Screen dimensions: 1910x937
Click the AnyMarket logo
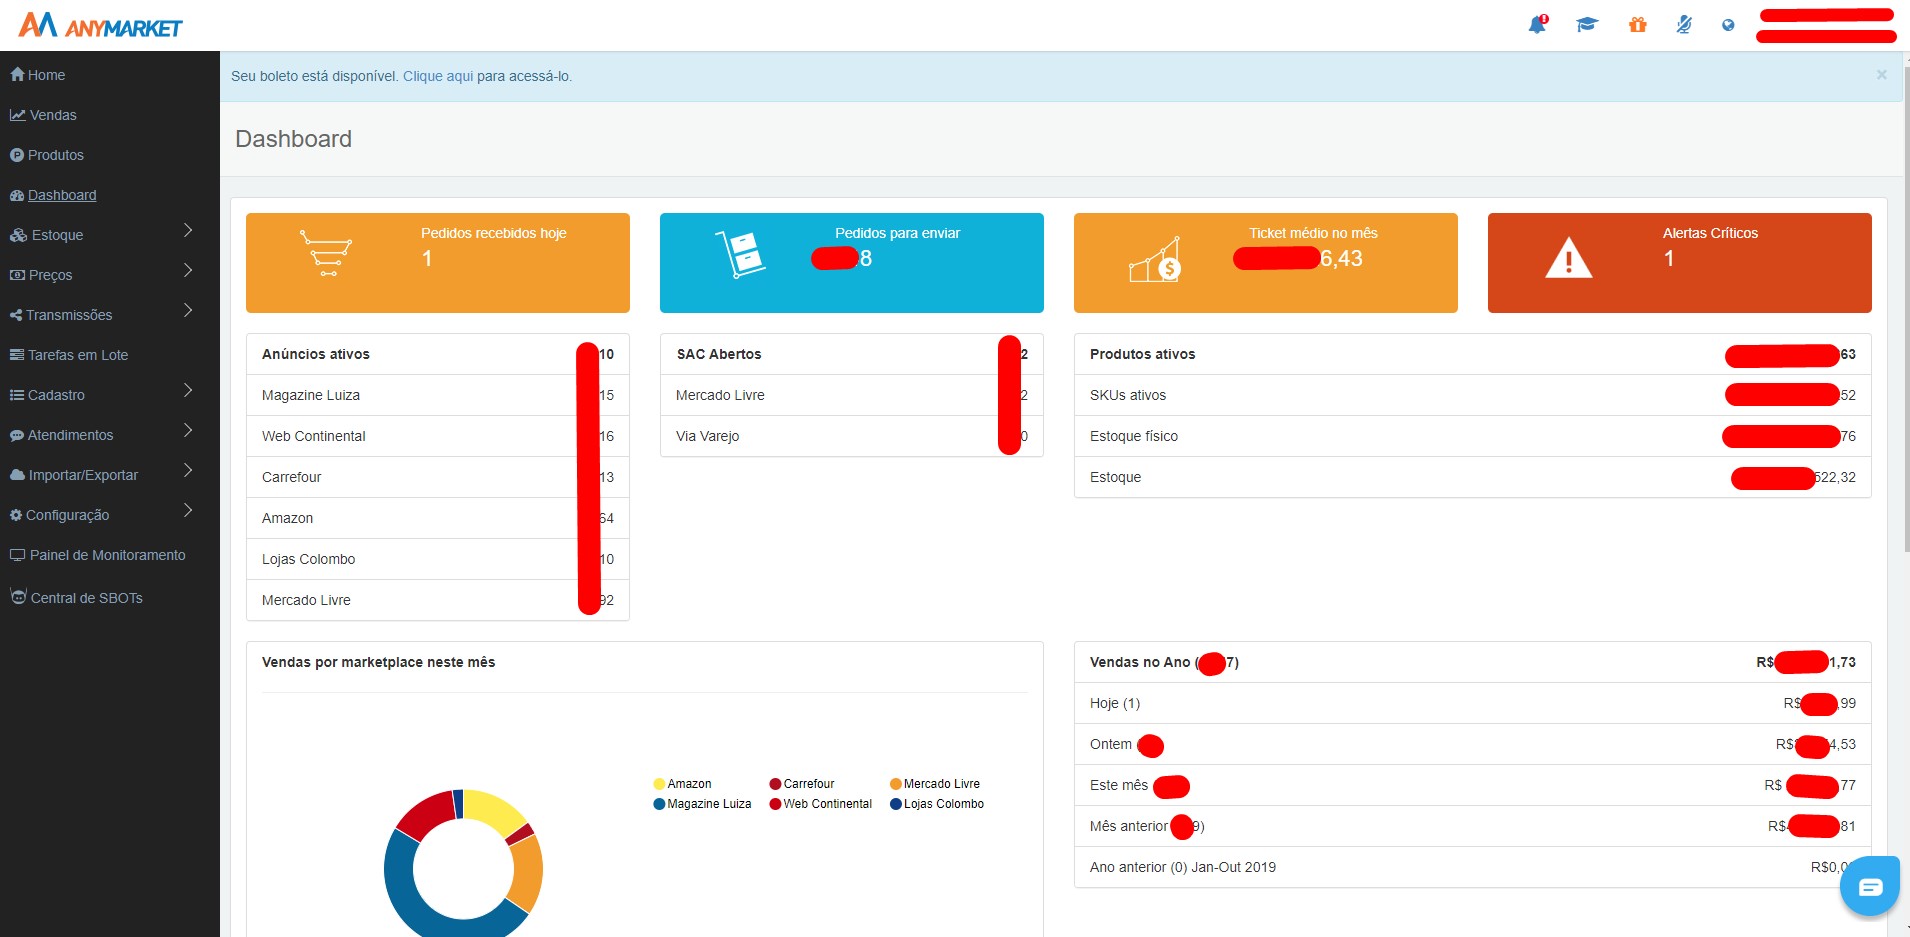coord(100,25)
